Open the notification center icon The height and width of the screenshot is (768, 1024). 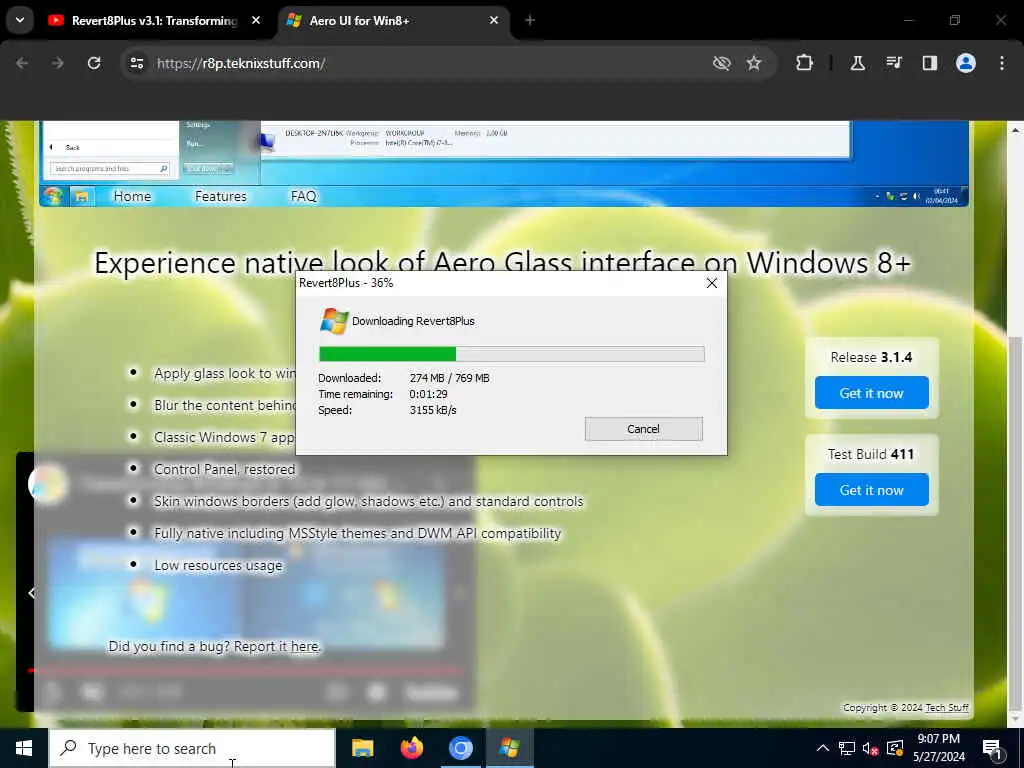pos(993,749)
